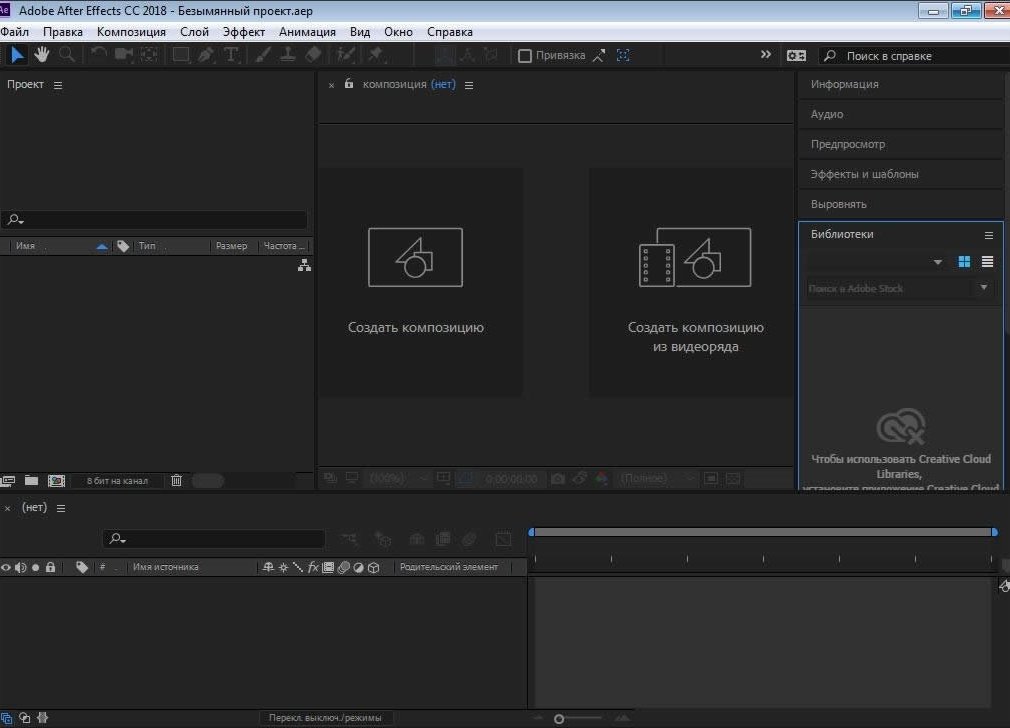Screen dimensions: 1010x728
Task: Open the library selection dropdown in Библиотеки
Action: coord(937,263)
